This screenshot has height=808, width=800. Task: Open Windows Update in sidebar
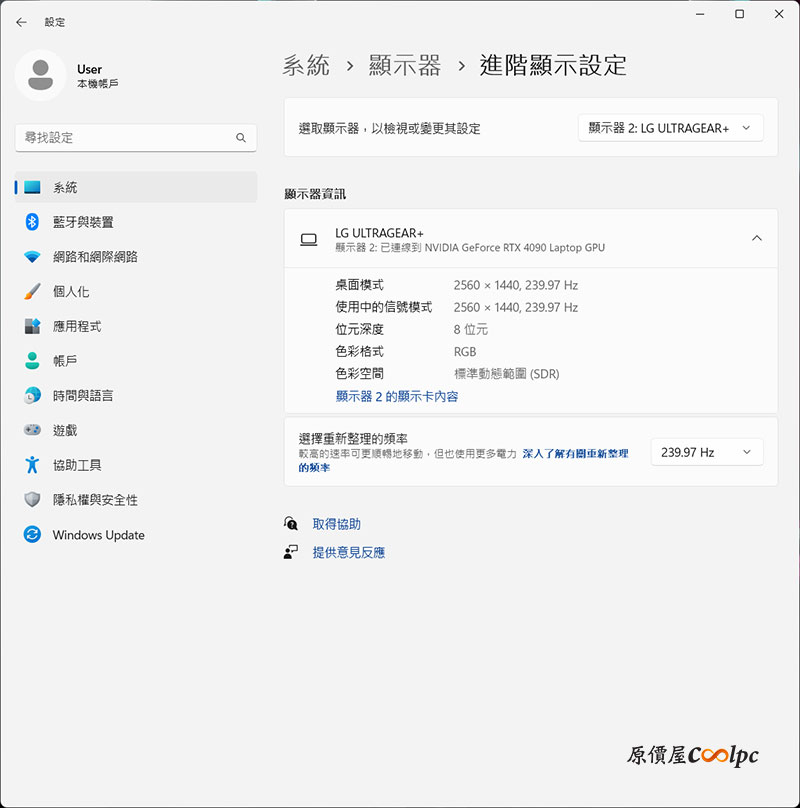pyautogui.click(x=136, y=534)
